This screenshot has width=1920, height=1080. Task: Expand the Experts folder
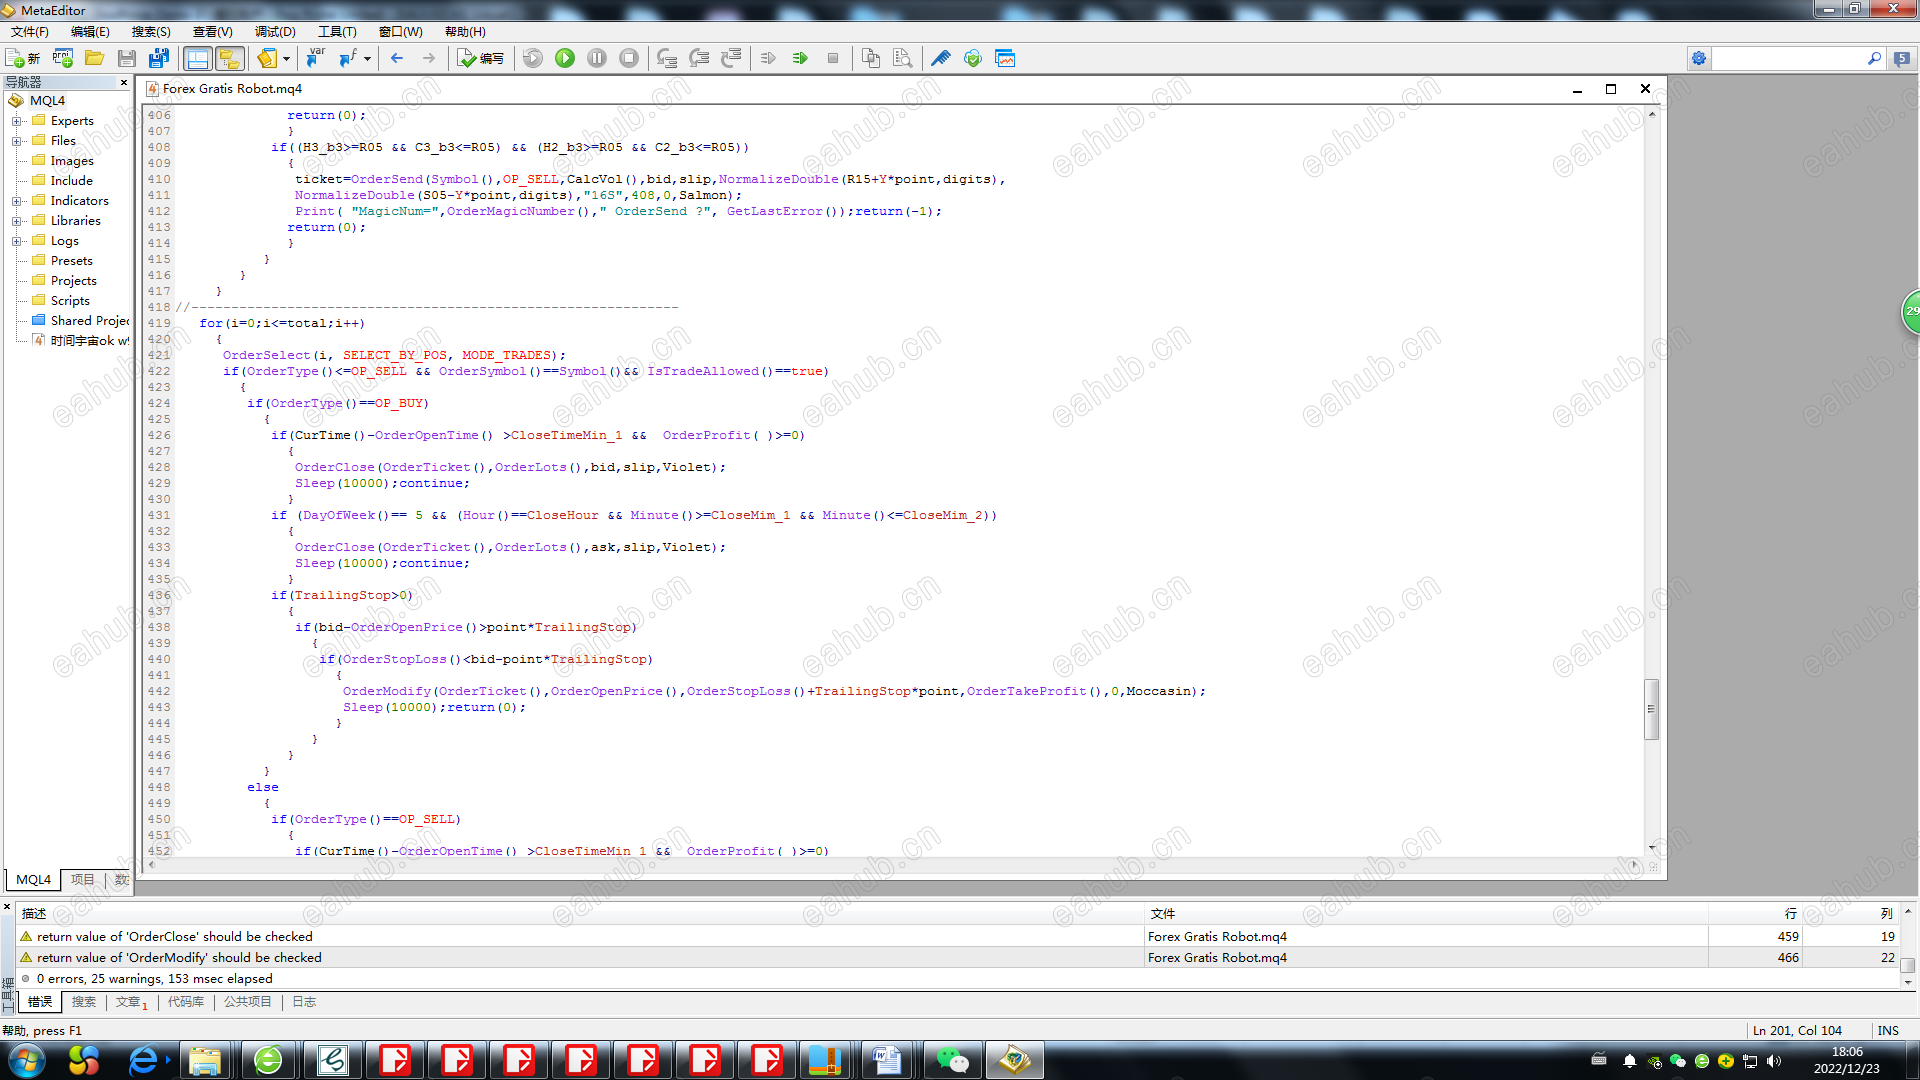coord(17,121)
